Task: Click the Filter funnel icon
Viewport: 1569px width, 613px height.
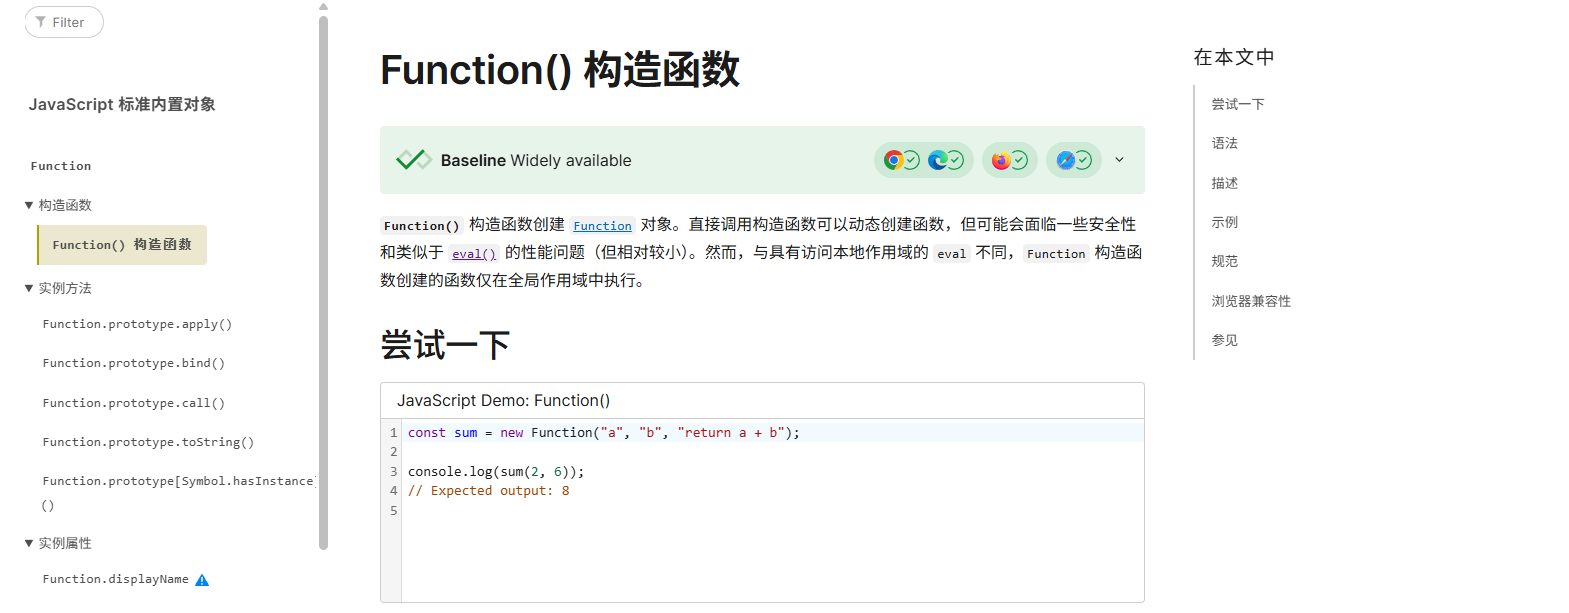Action: (40, 22)
